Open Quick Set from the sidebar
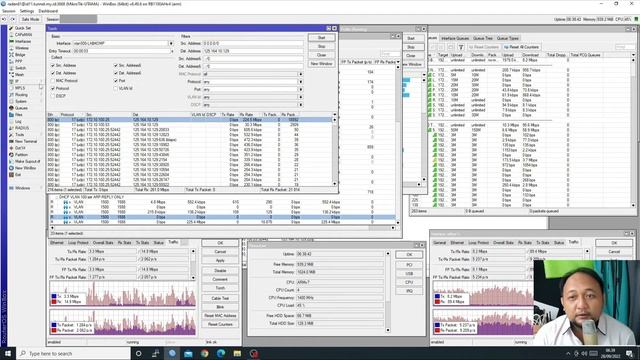640x360 pixels. pyautogui.click(x=22, y=28)
